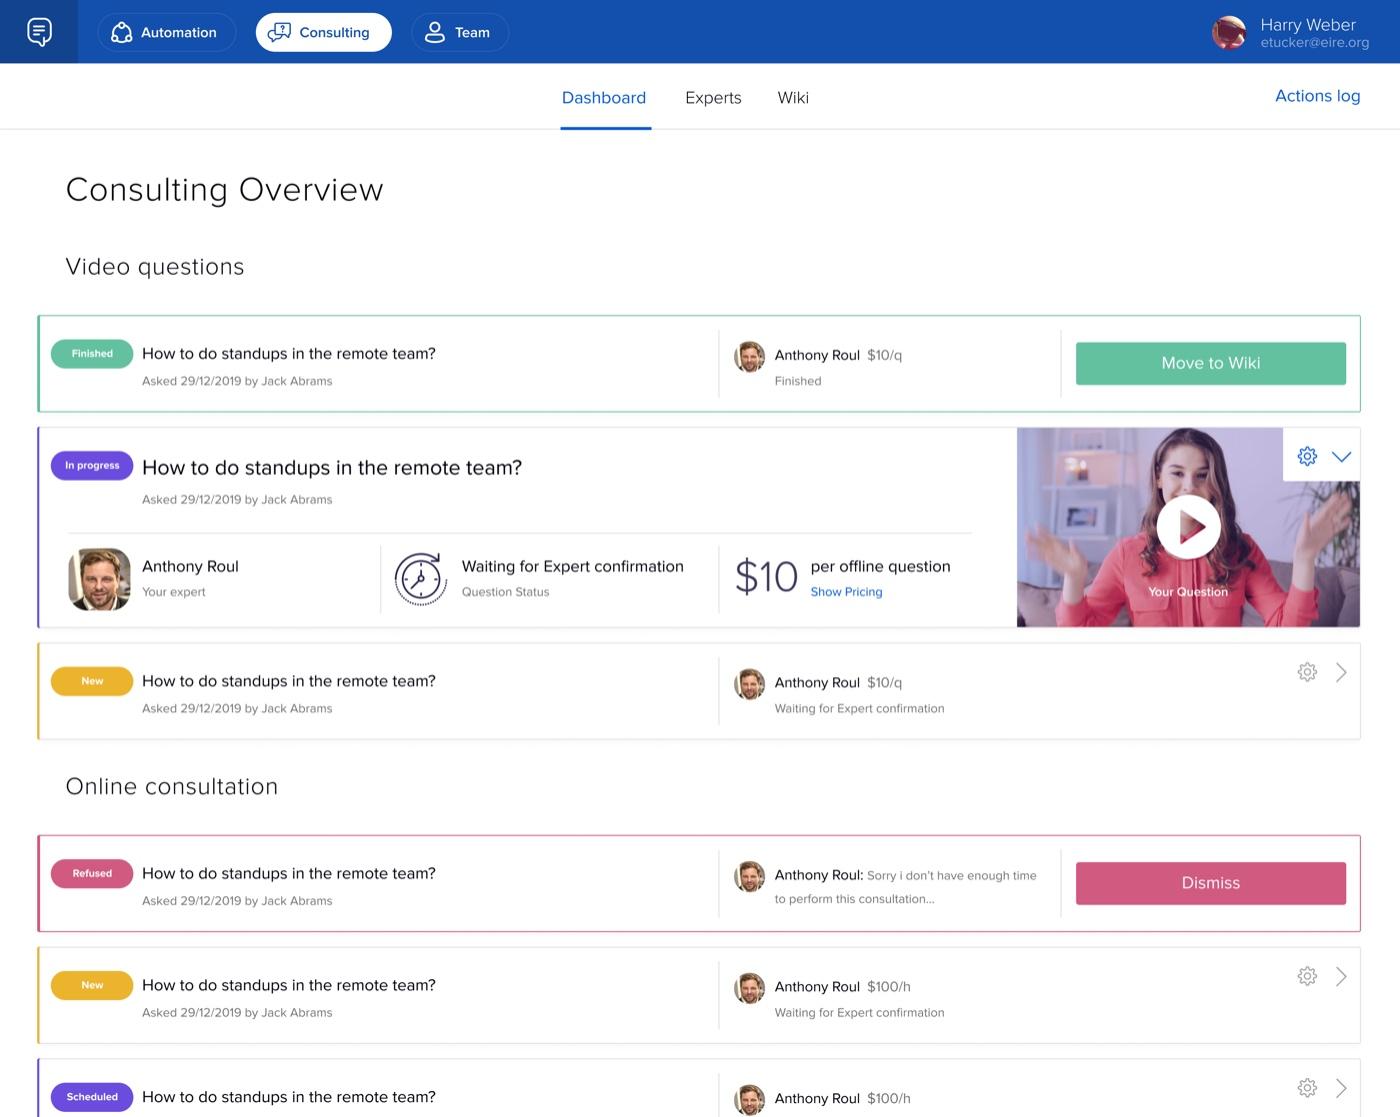Expand the Scheduled consultation chevron
Viewport: 1400px width, 1117px height.
pos(1341,1087)
